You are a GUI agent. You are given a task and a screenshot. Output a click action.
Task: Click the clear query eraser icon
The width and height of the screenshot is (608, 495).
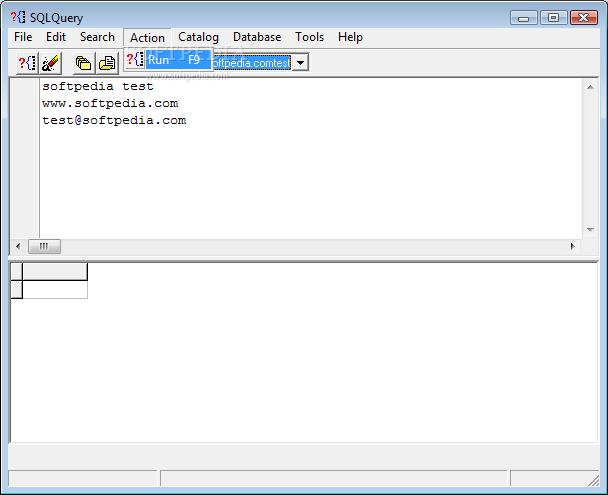click(x=50, y=63)
